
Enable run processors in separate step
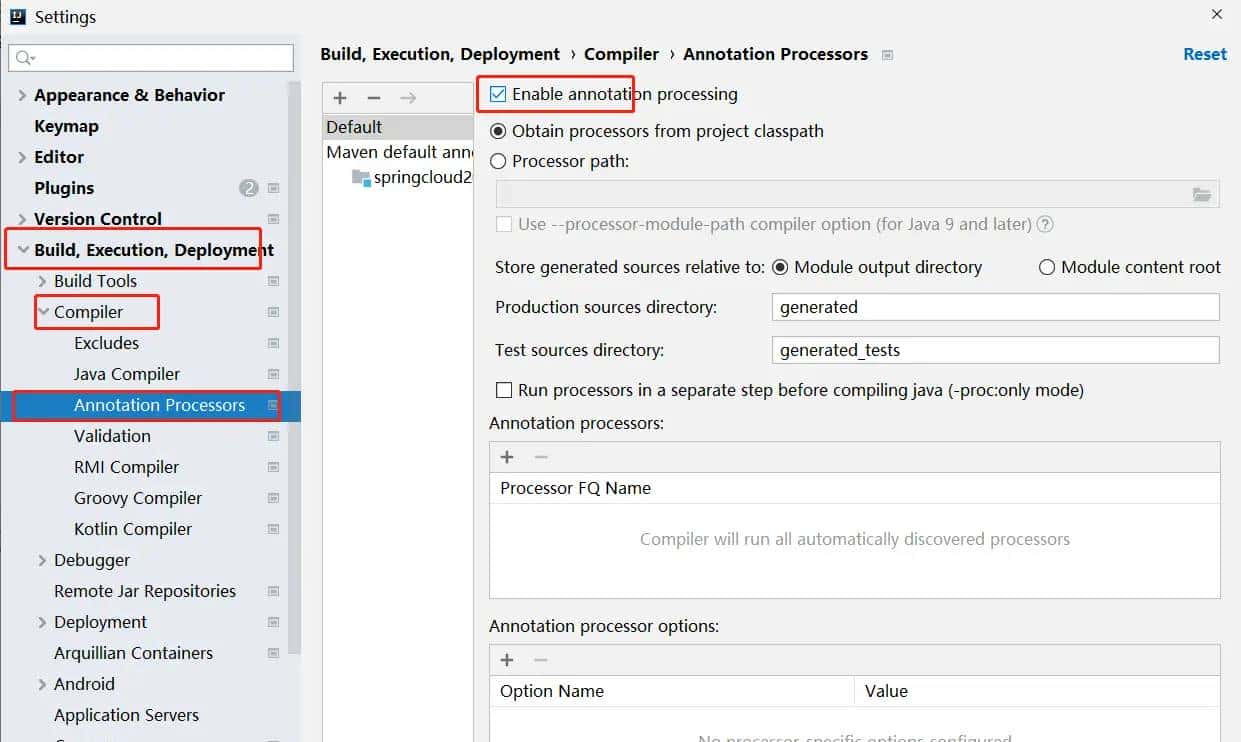504,390
